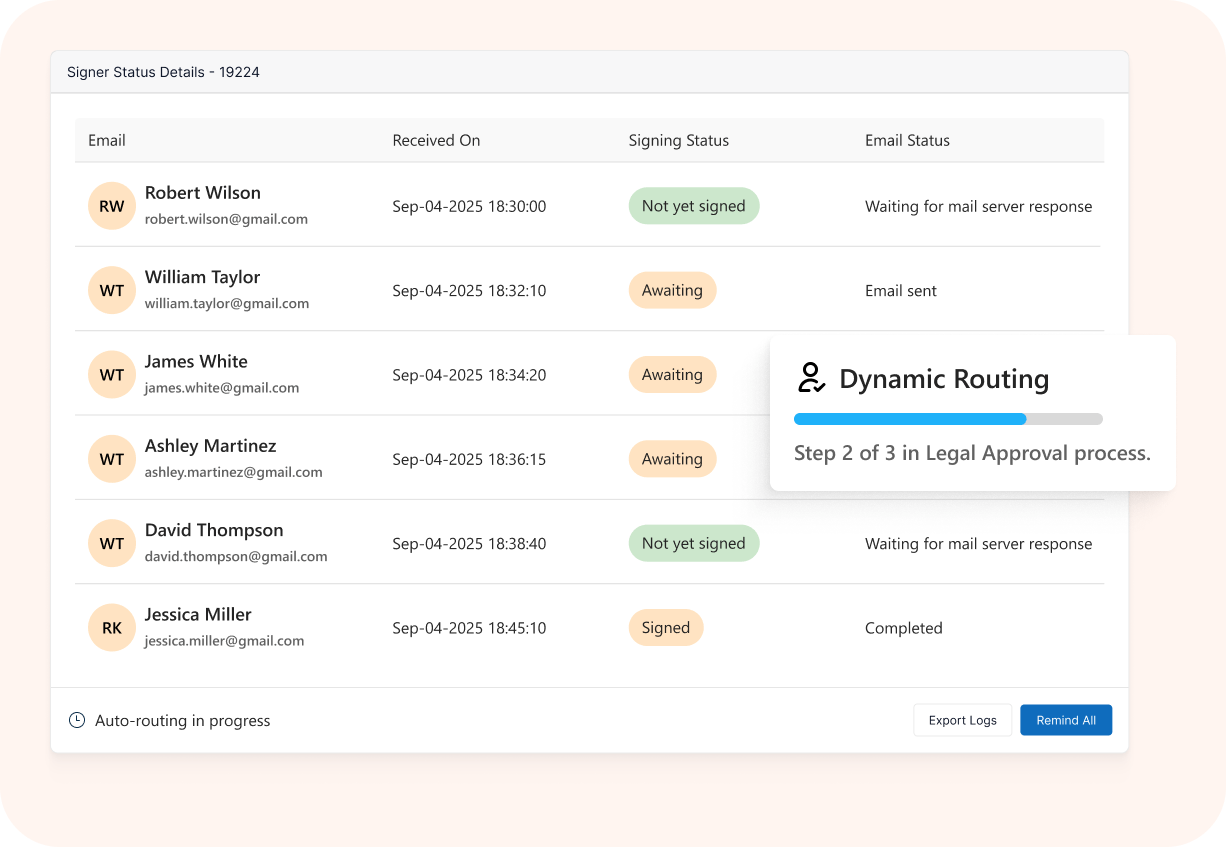Open robert.wilson@gmail.com email address

(x=226, y=219)
